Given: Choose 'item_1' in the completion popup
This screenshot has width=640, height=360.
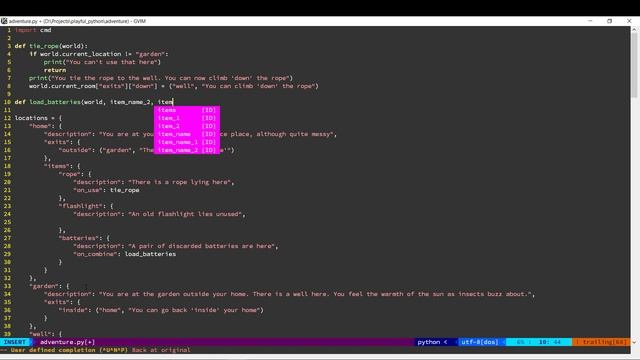Looking at the screenshot, I should point(187,118).
